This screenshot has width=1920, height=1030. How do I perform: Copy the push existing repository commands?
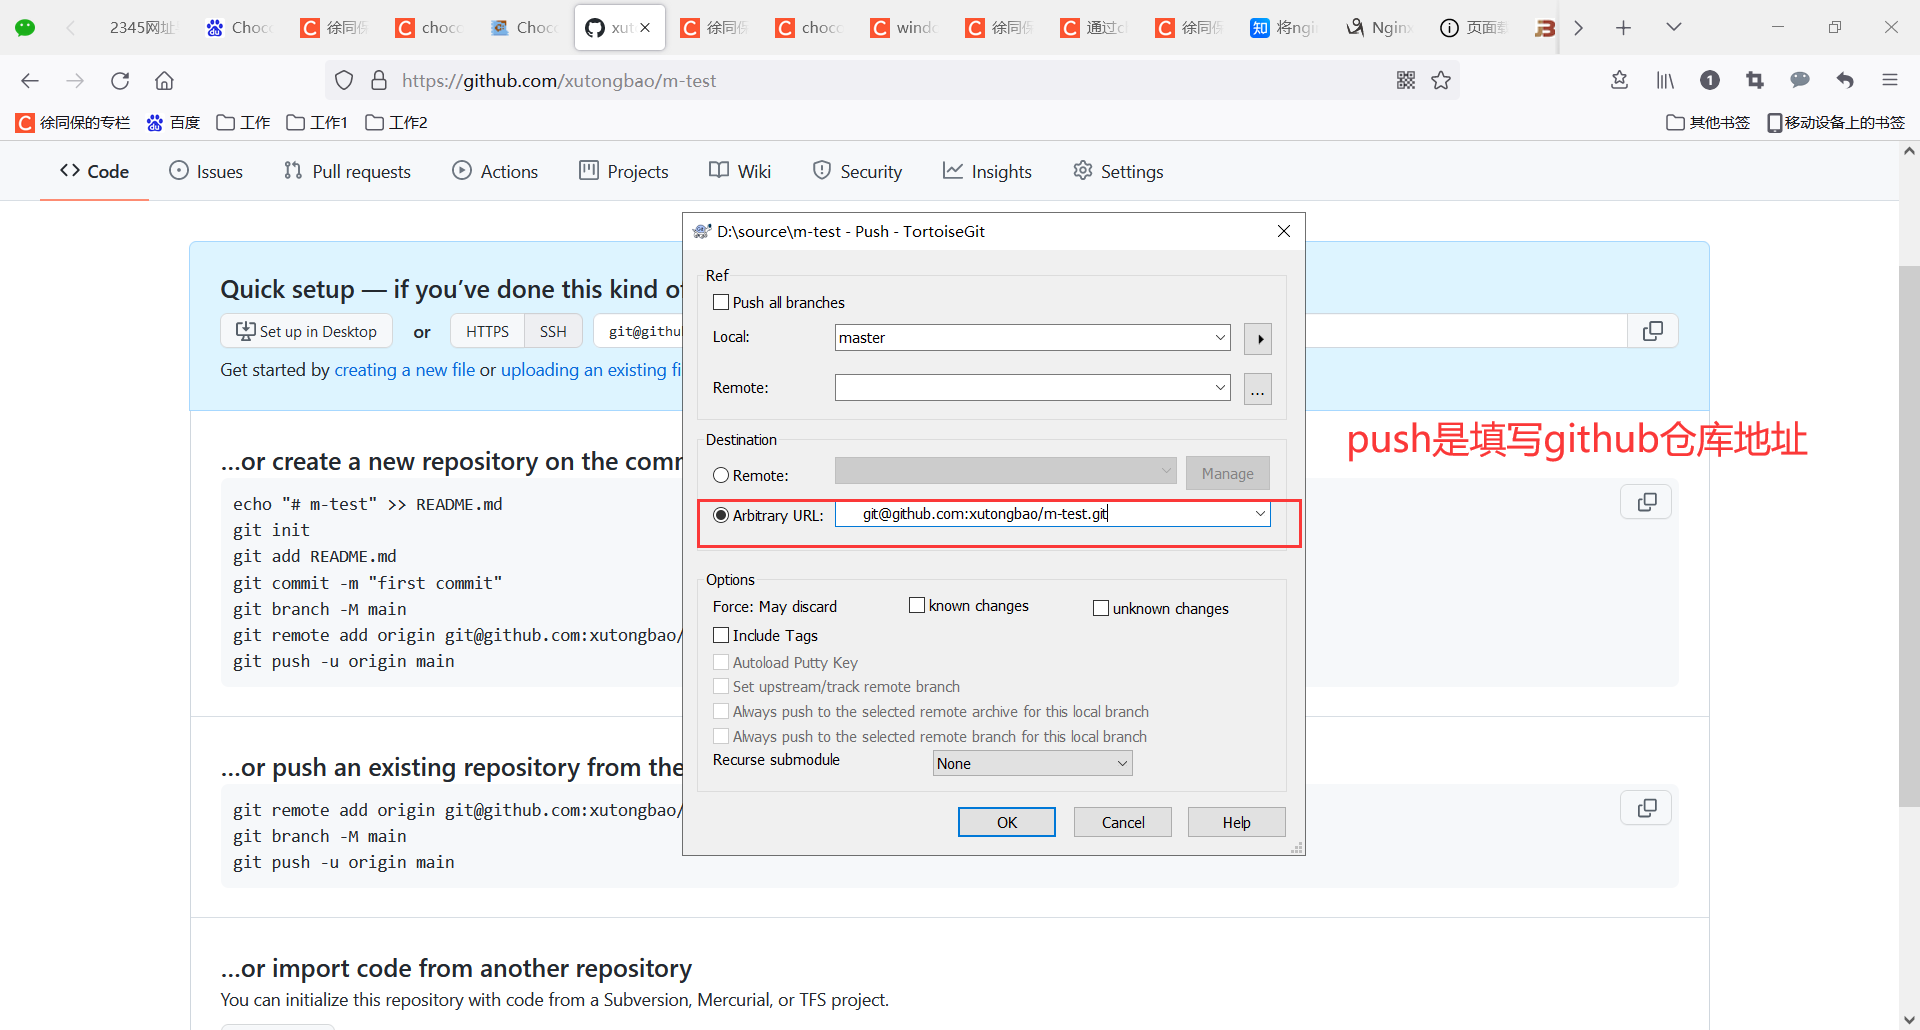[x=1647, y=808]
